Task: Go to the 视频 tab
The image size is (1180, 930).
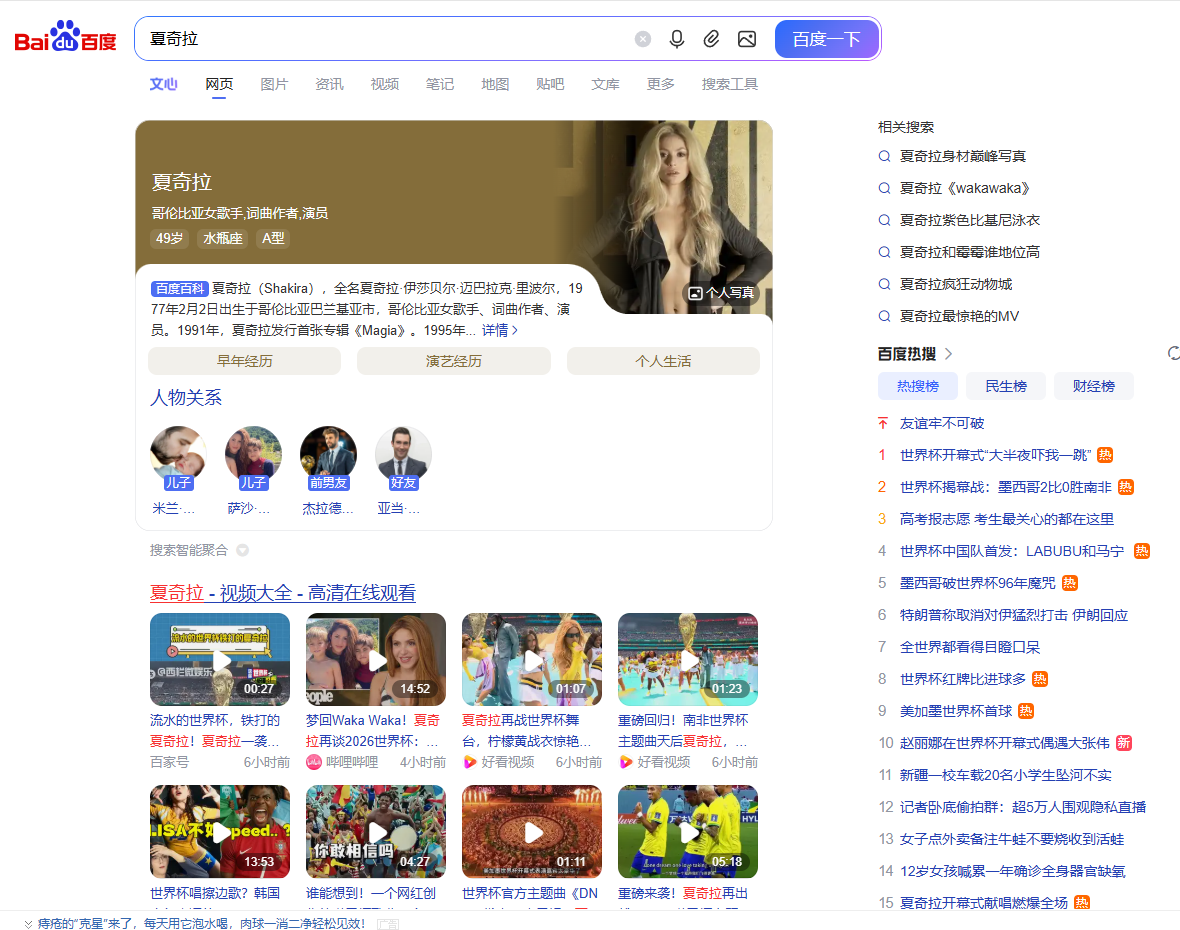Action: (x=385, y=84)
